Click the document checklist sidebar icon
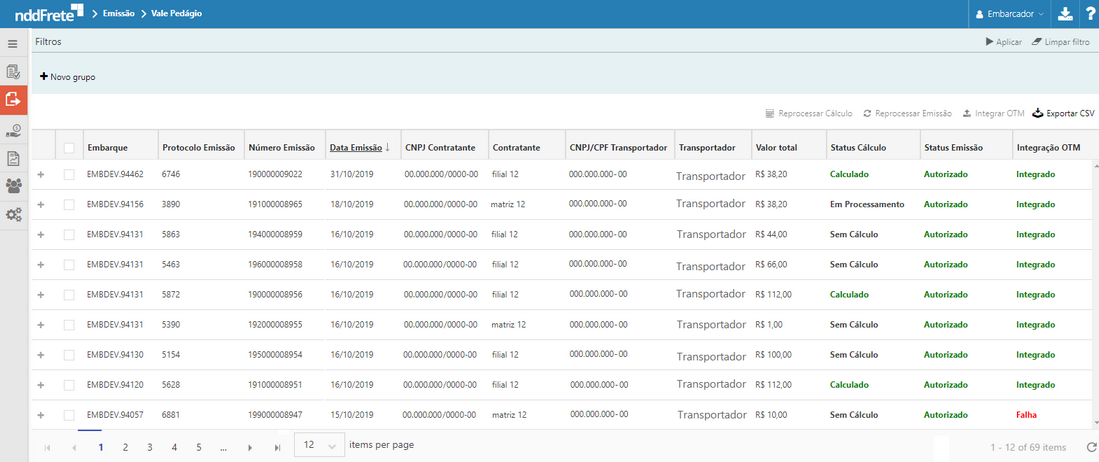The image size is (1099, 462). pos(13,72)
